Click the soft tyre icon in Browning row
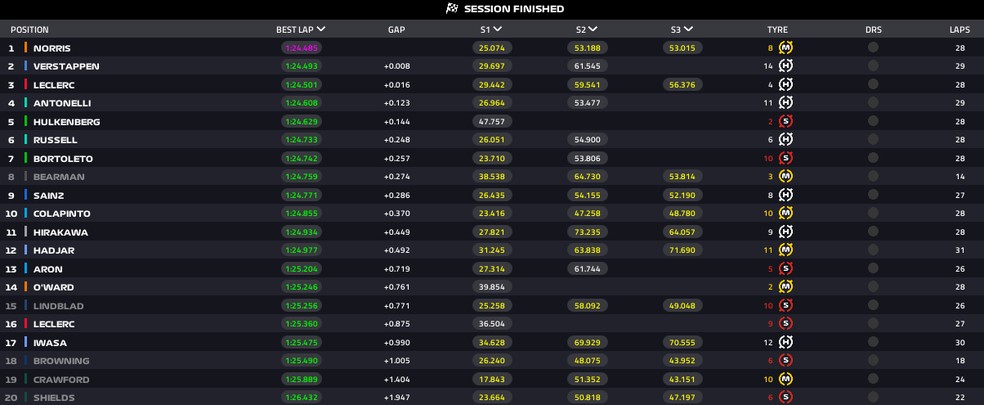984x405 pixels. coord(786,360)
